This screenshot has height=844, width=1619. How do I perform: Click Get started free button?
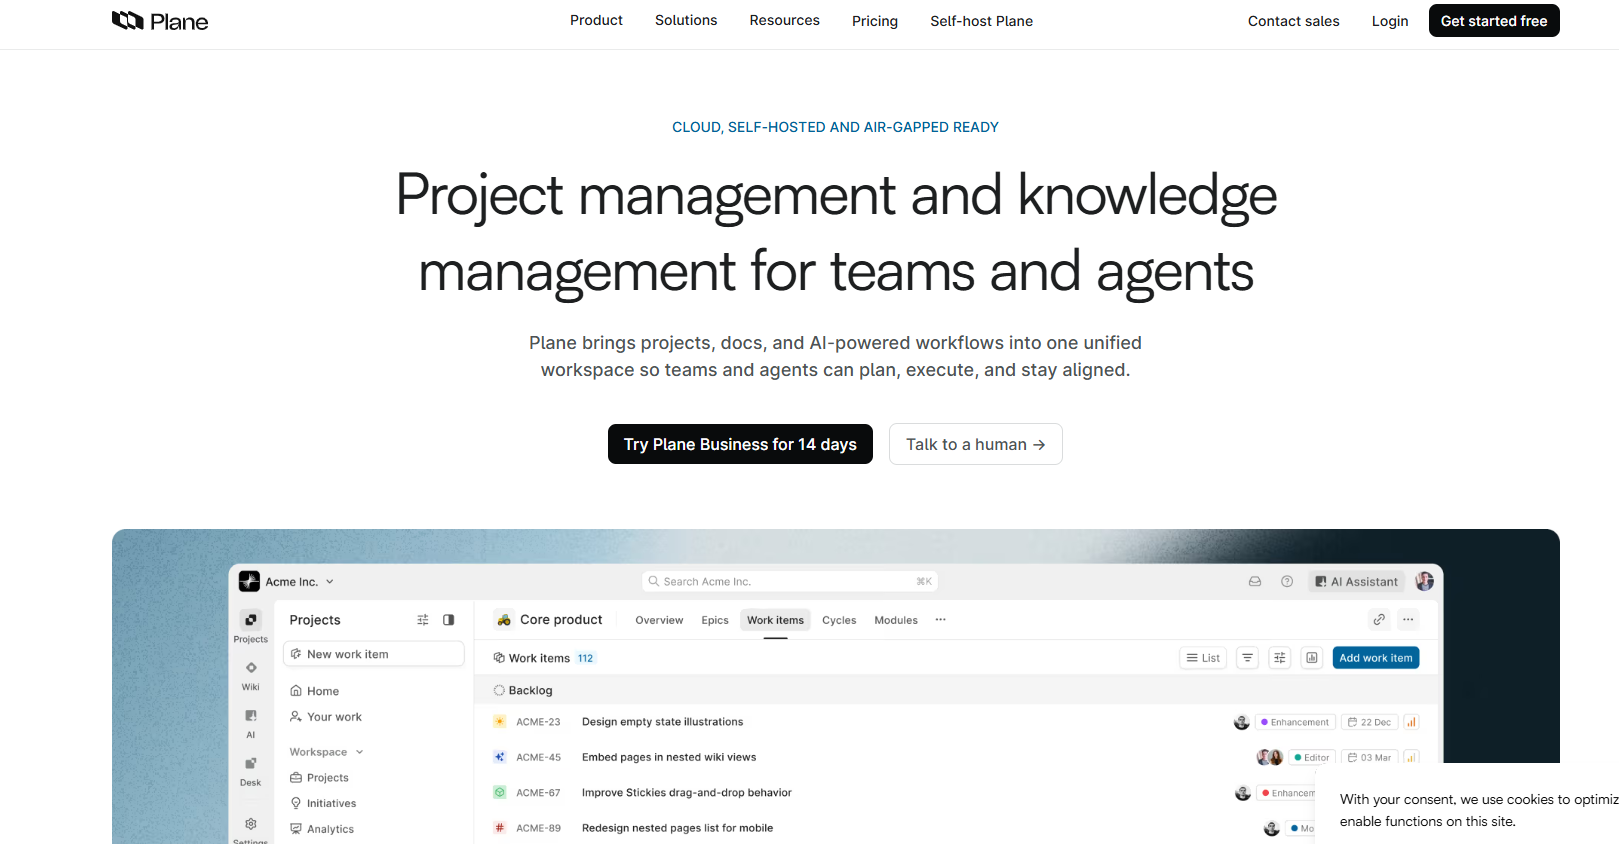1494,21
